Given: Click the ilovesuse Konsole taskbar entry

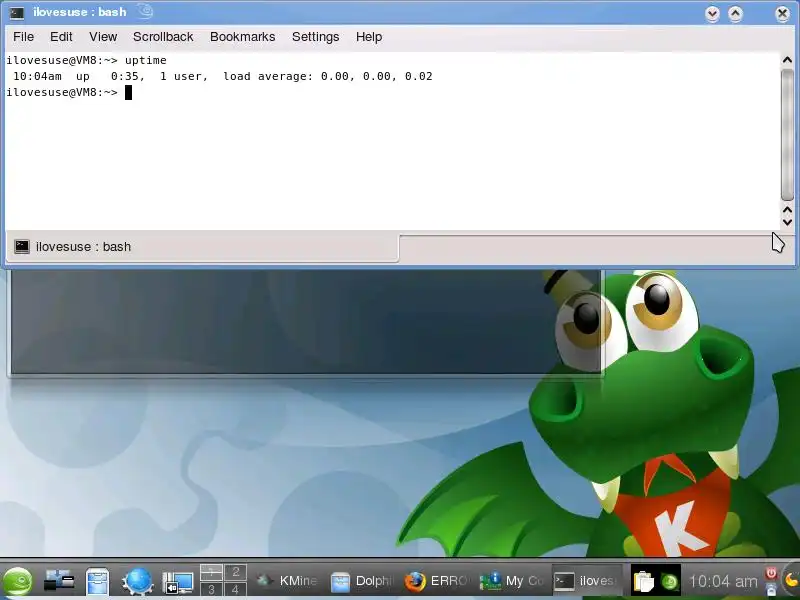Looking at the screenshot, I should 587,581.
